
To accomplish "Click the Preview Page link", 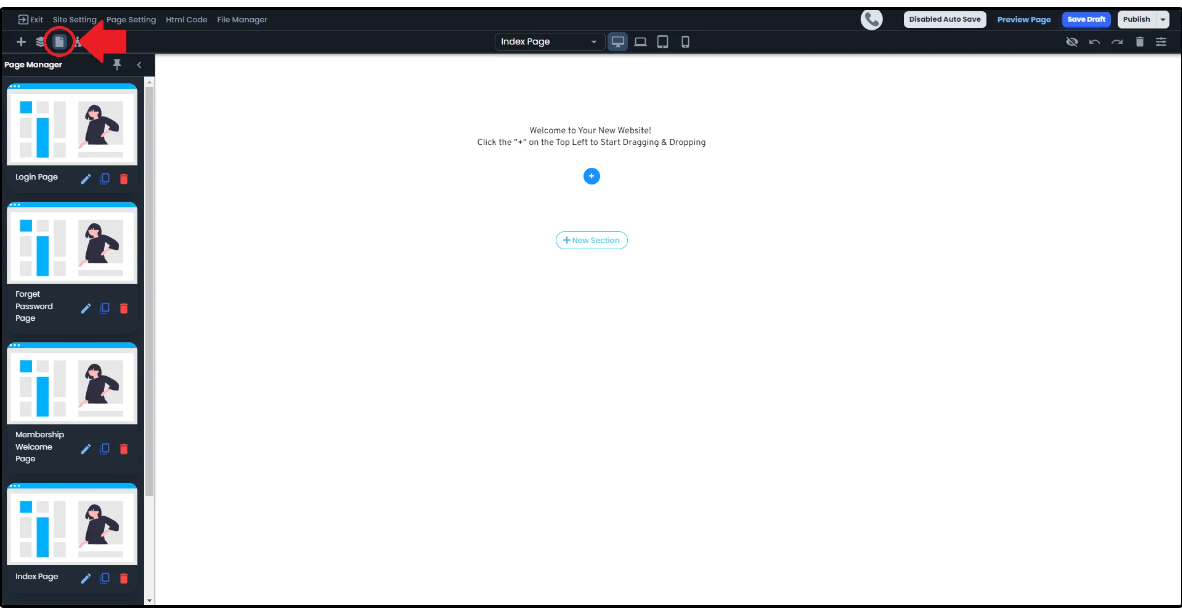I will 1024,20.
